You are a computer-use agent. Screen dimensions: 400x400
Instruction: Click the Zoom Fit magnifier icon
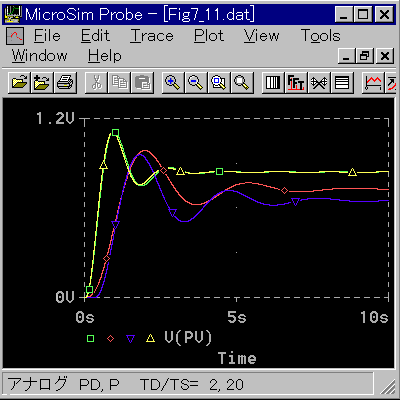point(242,82)
